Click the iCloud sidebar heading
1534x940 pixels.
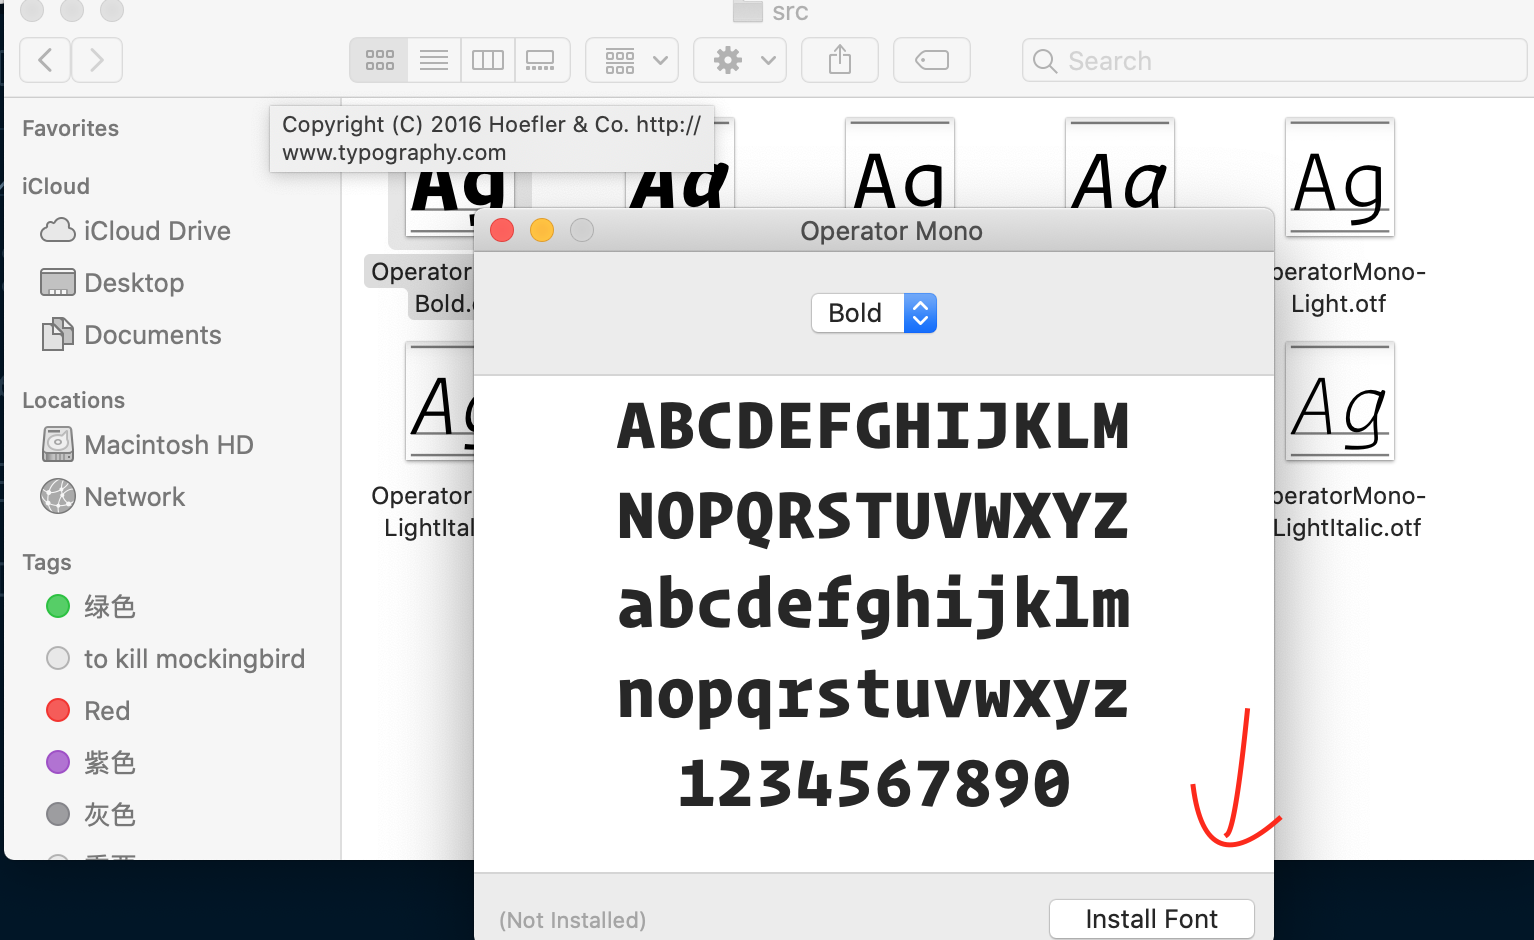point(56,186)
